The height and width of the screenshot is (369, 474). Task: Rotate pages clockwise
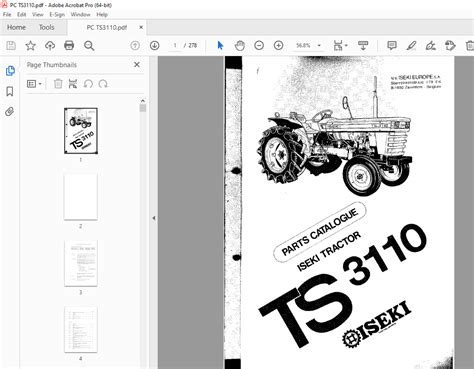(103, 84)
